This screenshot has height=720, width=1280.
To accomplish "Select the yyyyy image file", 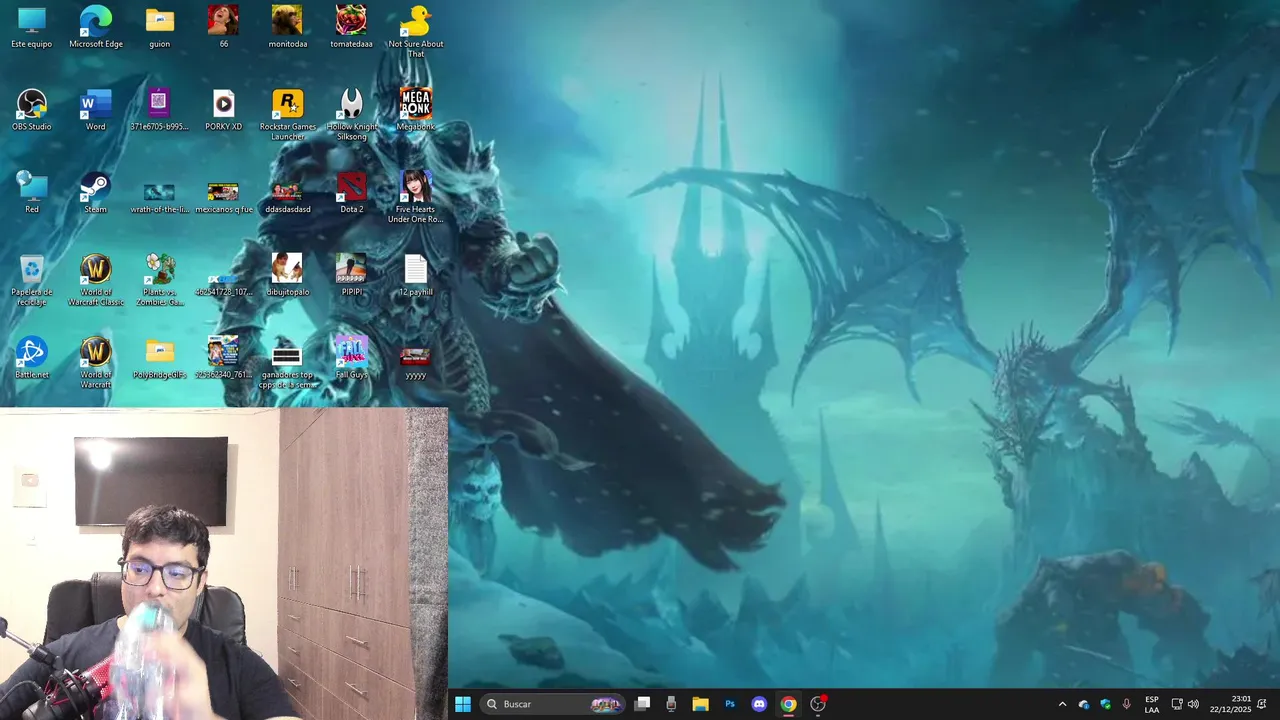I will [x=416, y=364].
